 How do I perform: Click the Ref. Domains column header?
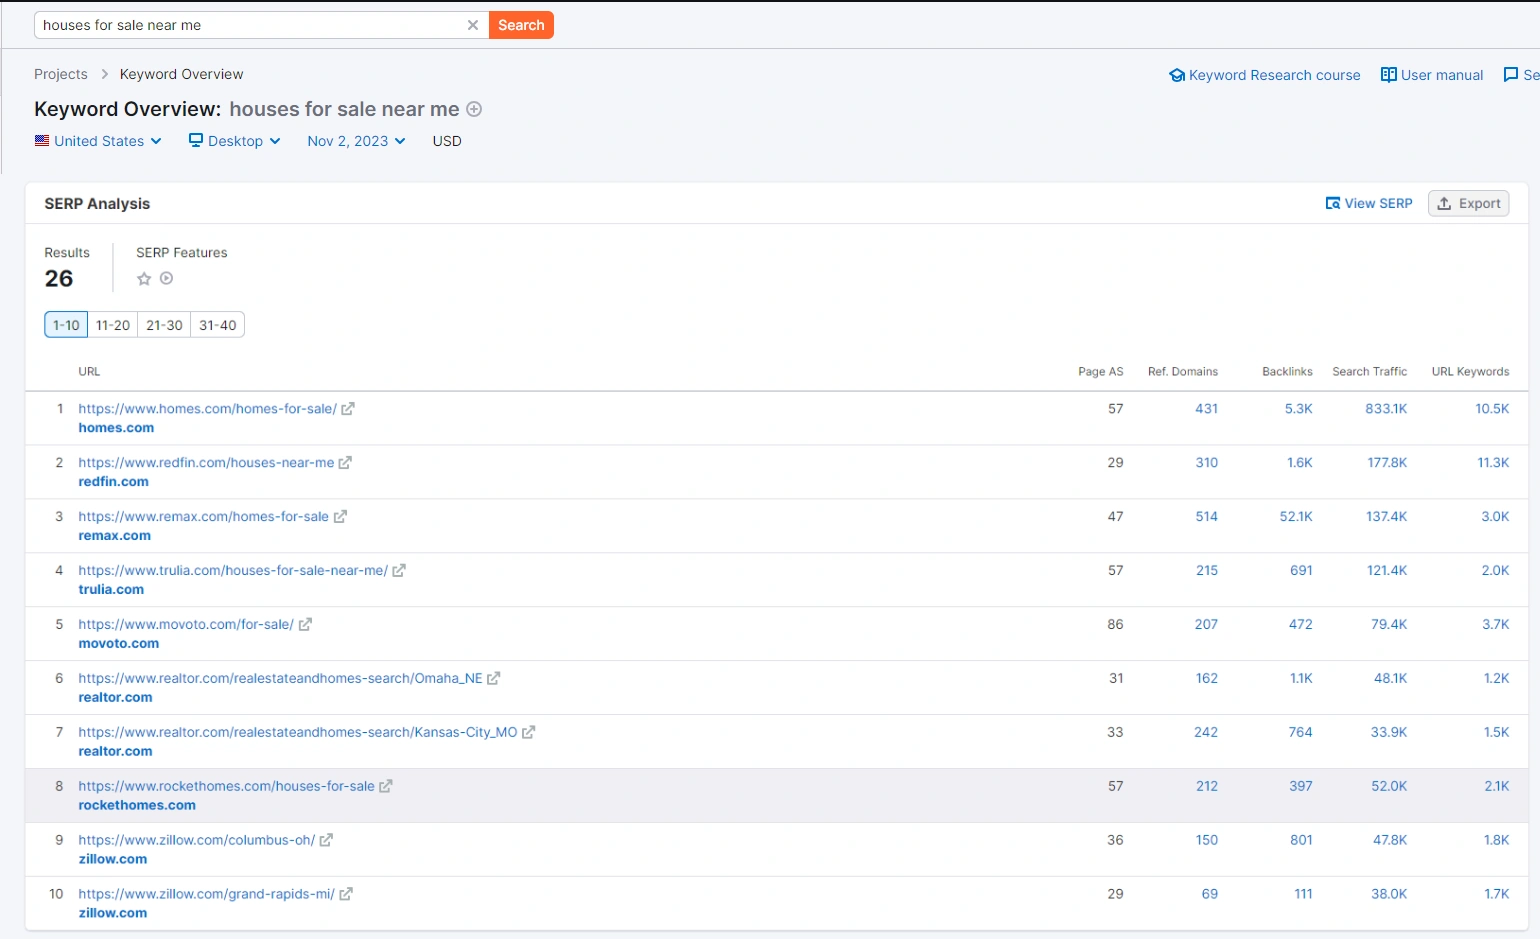click(x=1183, y=372)
